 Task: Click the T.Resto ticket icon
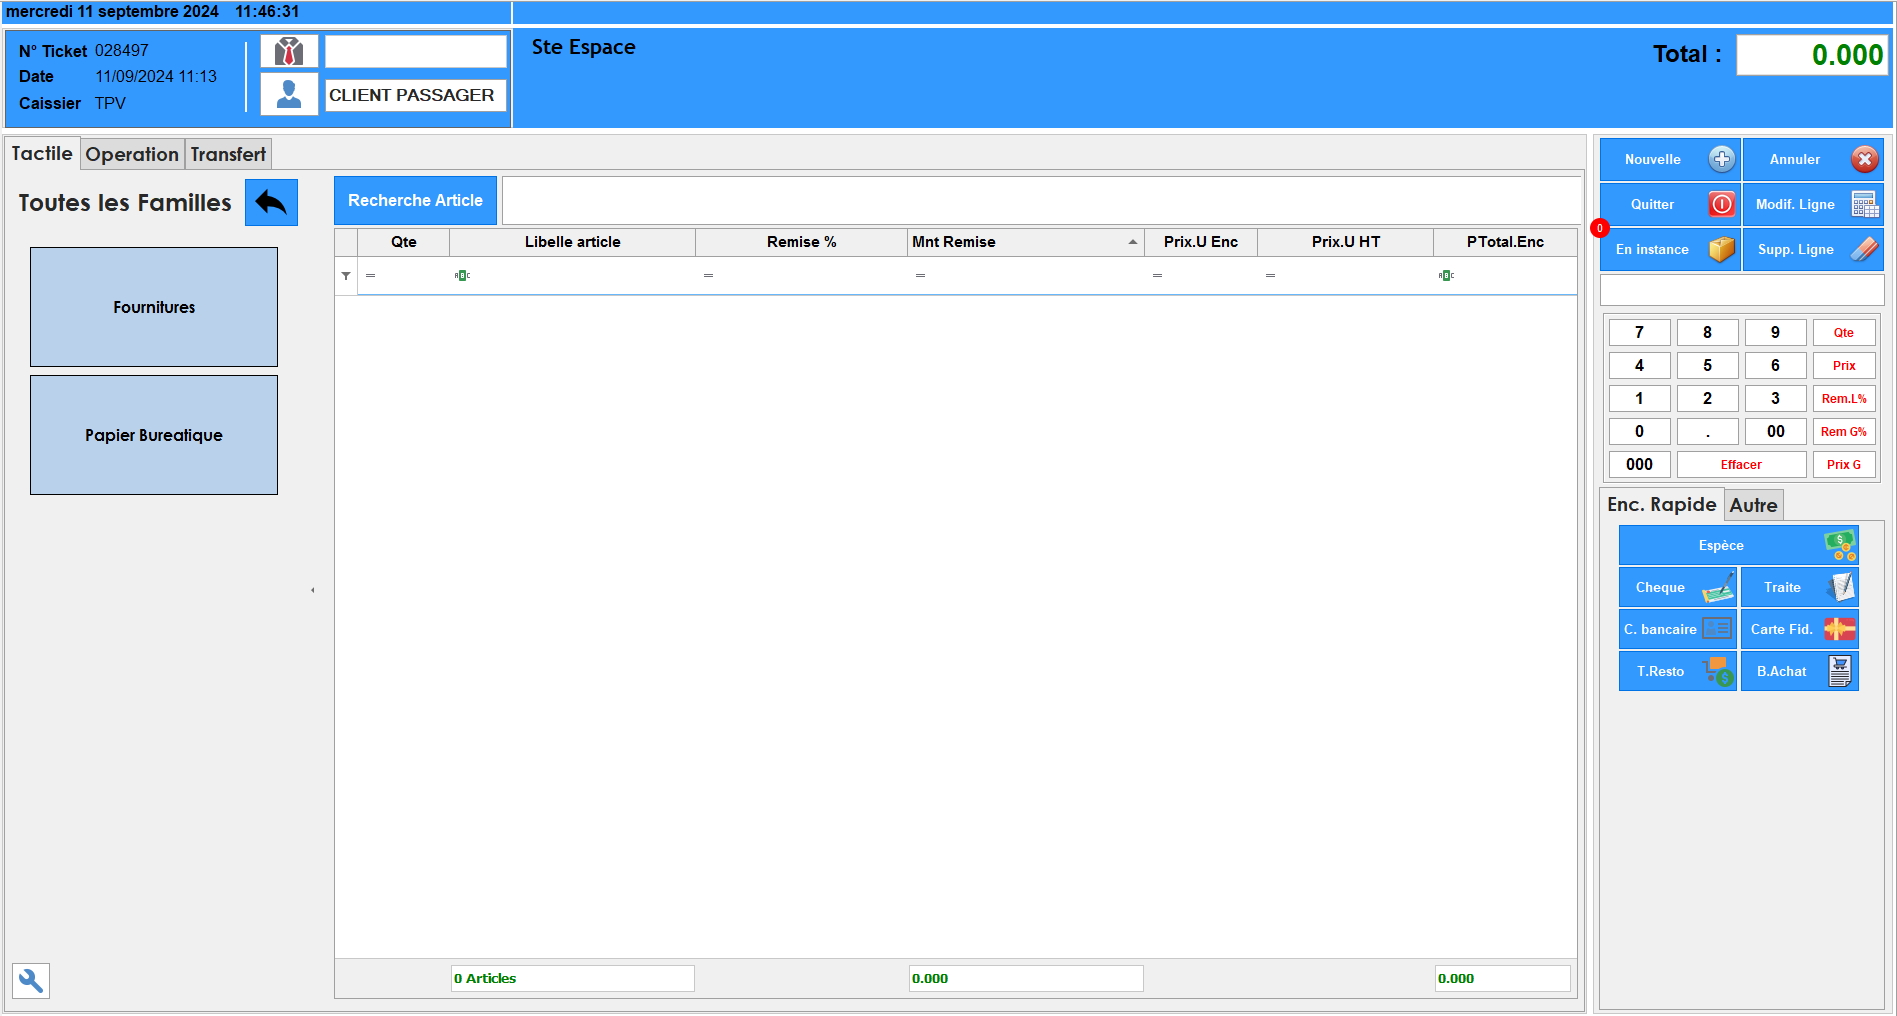click(1718, 671)
